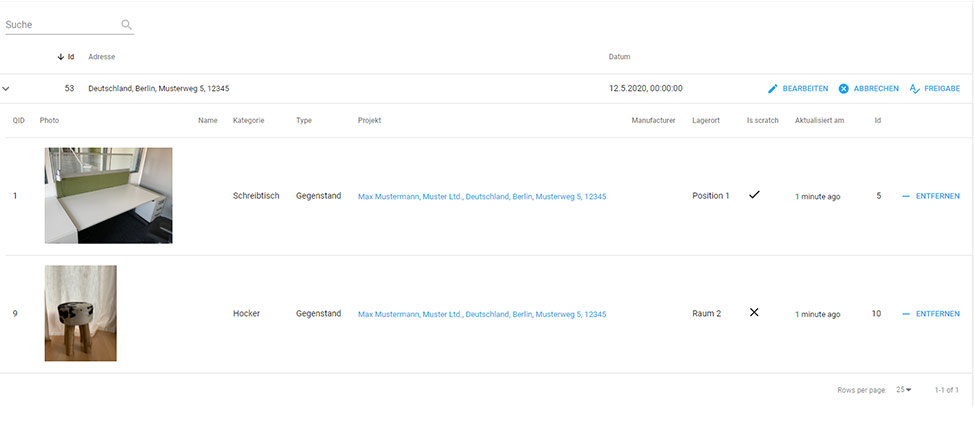Click the search magnifier icon

coord(126,25)
